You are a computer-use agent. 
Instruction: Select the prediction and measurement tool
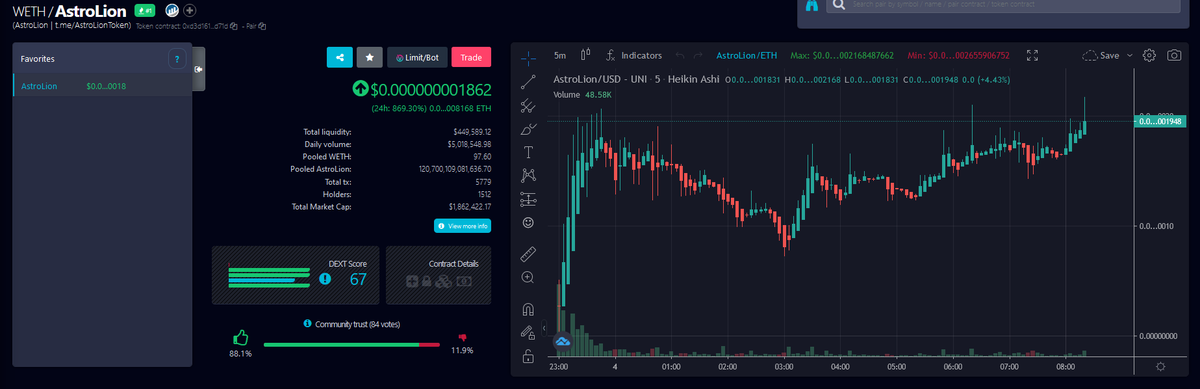[528, 199]
